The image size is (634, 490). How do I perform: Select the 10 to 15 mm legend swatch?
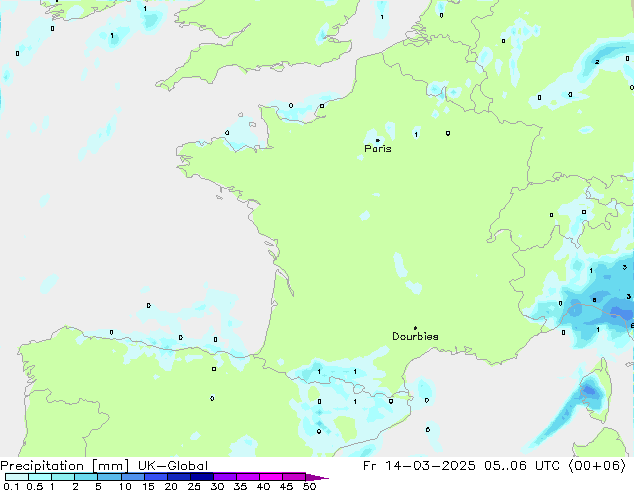pos(132,477)
